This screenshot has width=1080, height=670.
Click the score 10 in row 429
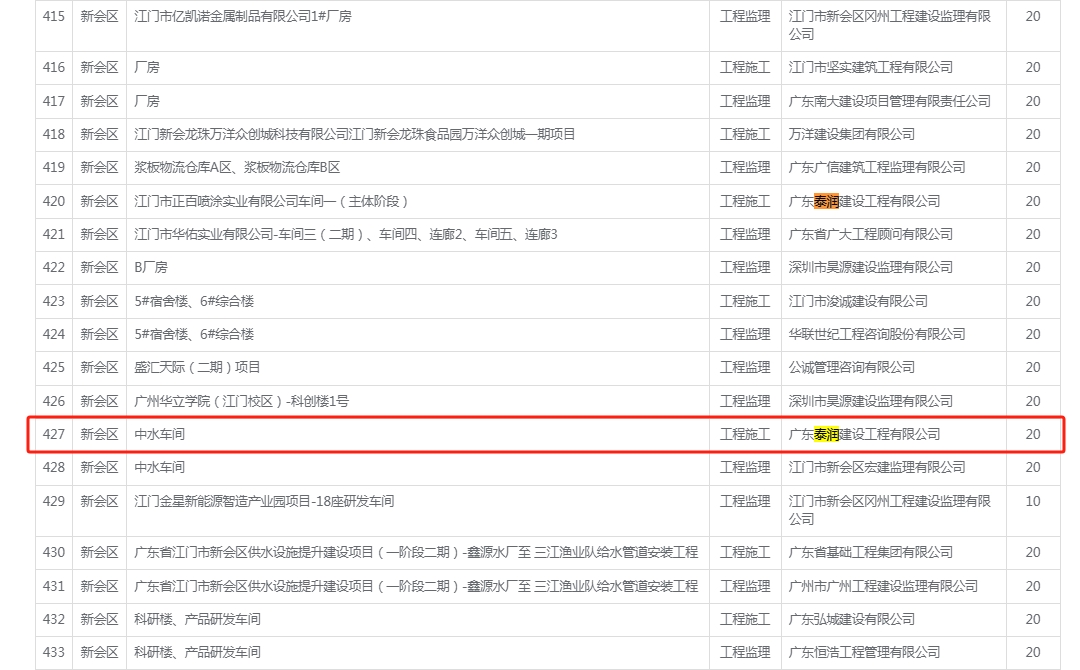(x=1032, y=501)
